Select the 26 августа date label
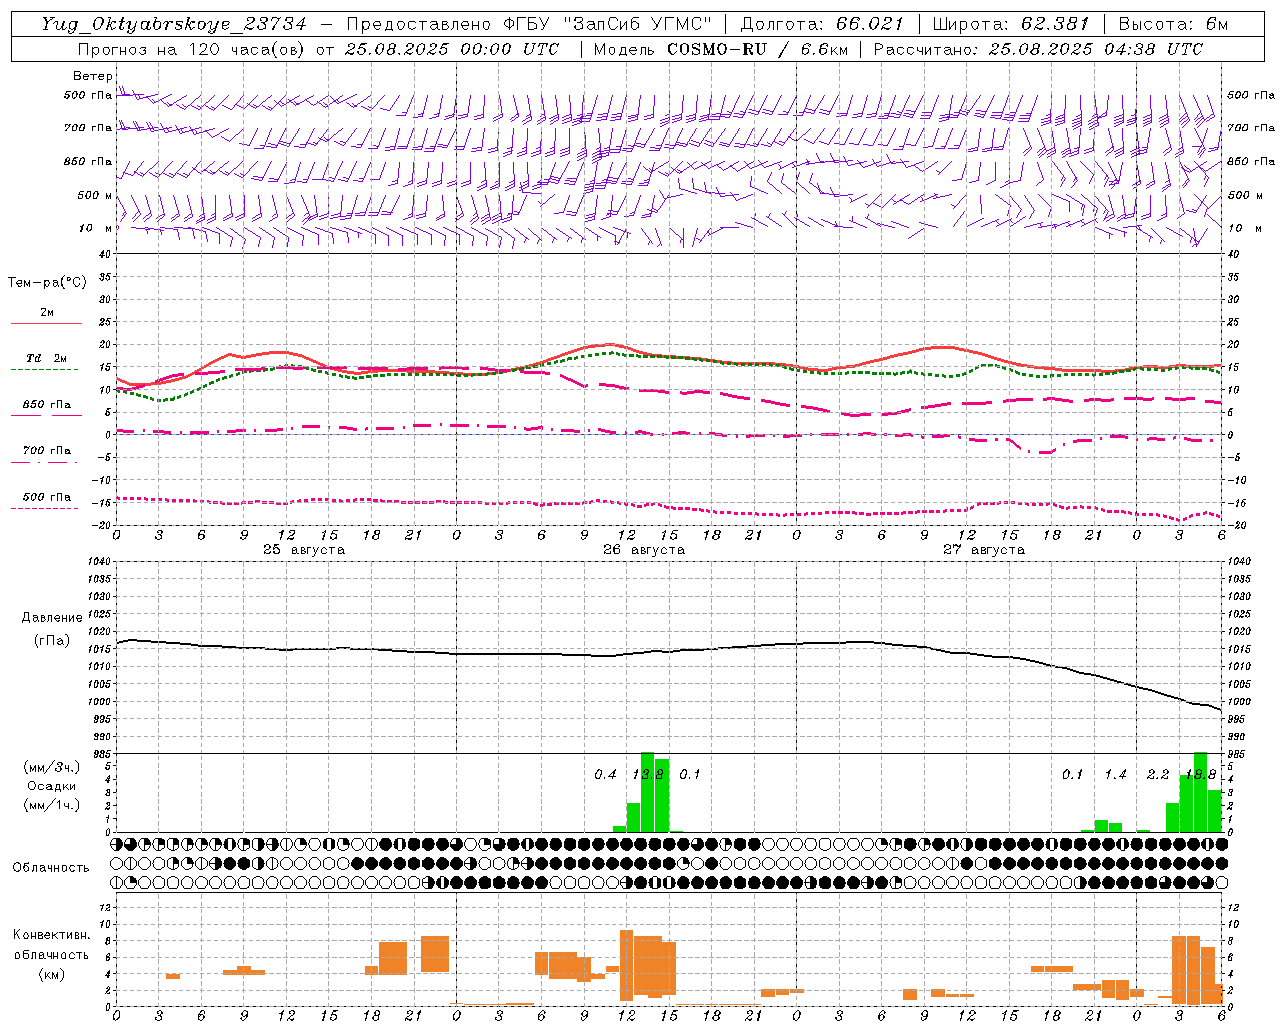 644,550
